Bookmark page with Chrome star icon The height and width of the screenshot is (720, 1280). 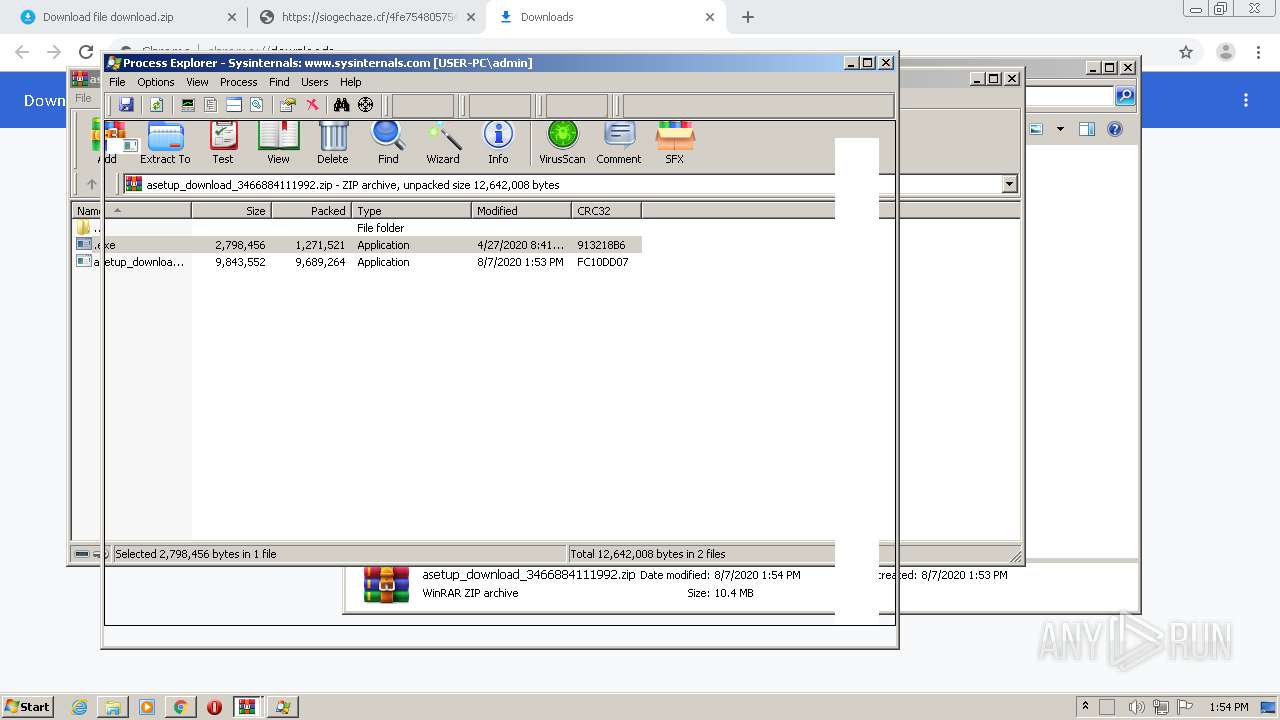(1186, 52)
